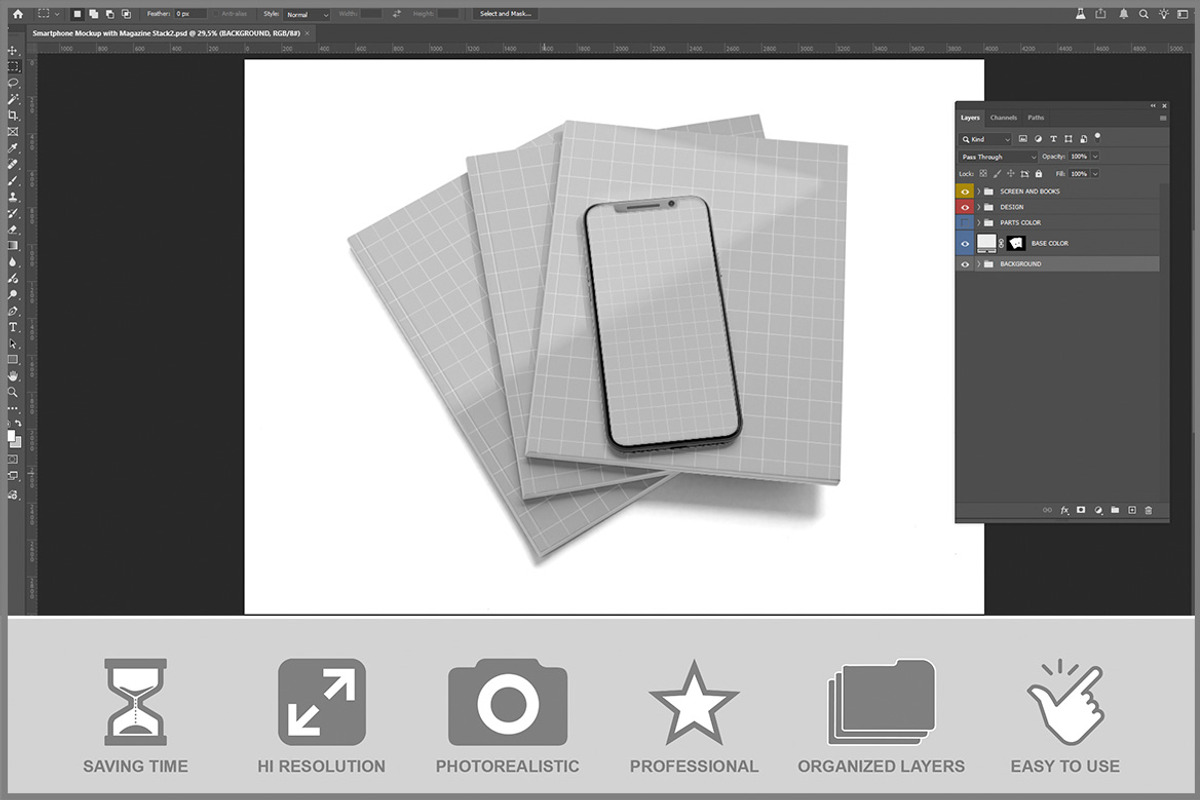Select the Frame tool

[13, 131]
